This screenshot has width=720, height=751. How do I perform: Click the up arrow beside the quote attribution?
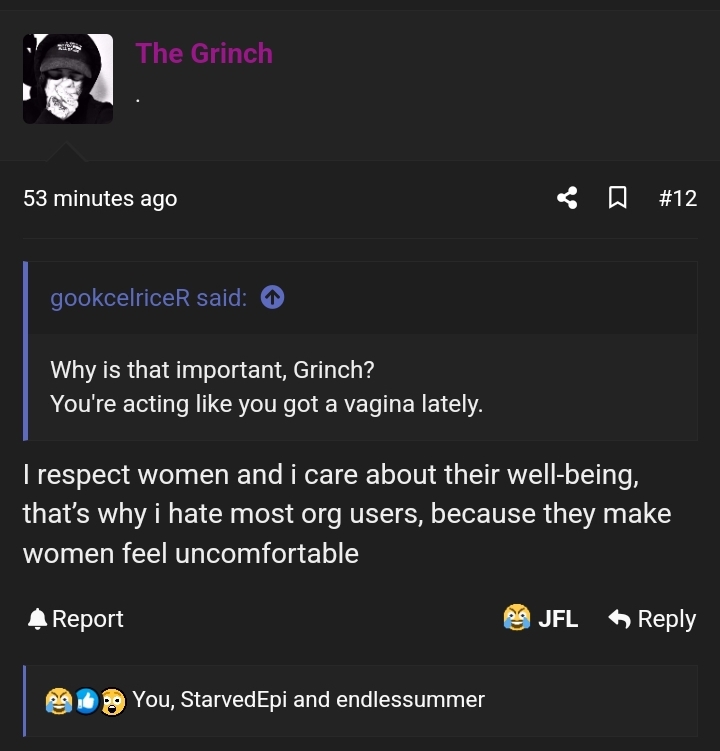[272, 297]
